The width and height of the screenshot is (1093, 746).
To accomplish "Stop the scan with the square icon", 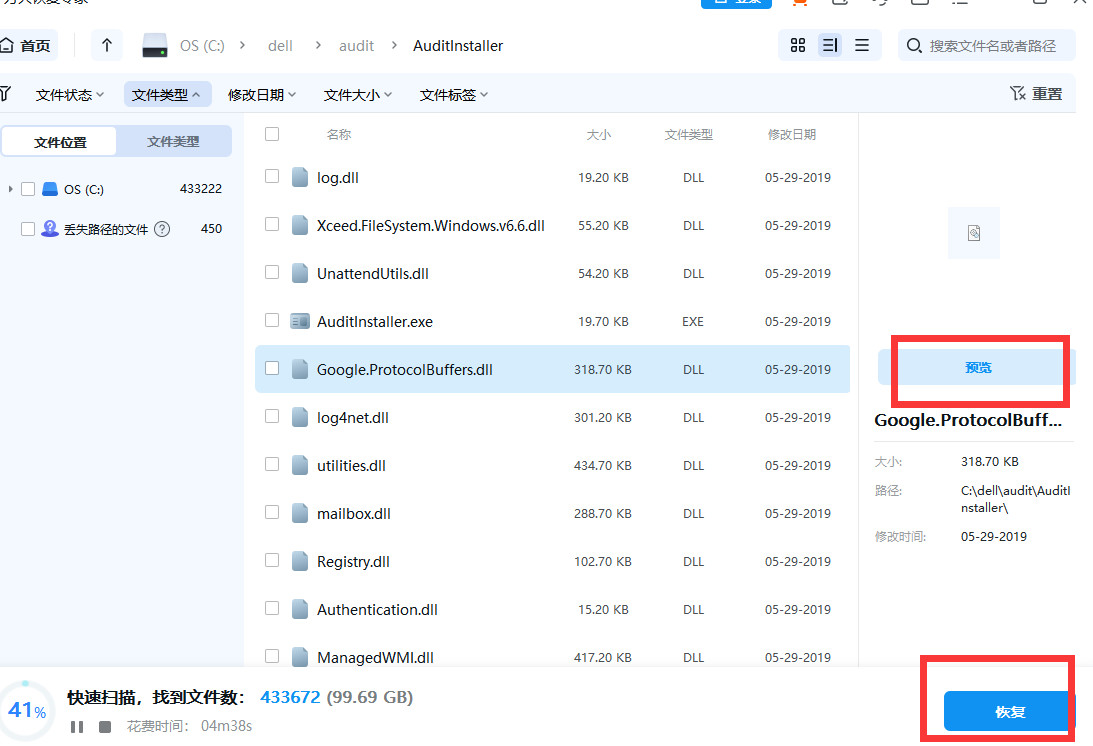I will (x=105, y=726).
